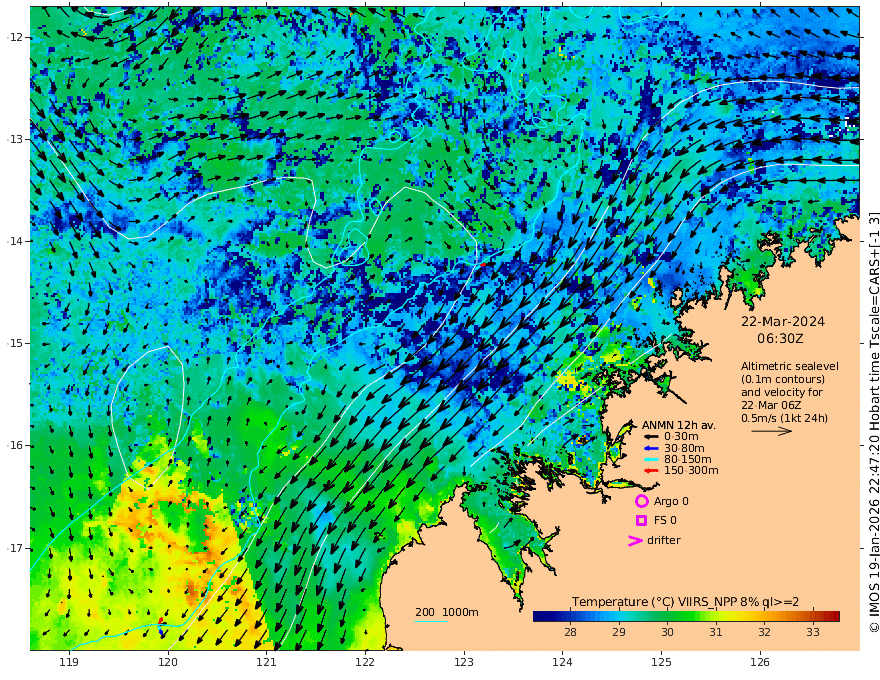The height and width of the screenshot is (680, 880).
Task: Click the longitude 122 axis label
Action: click(x=365, y=663)
